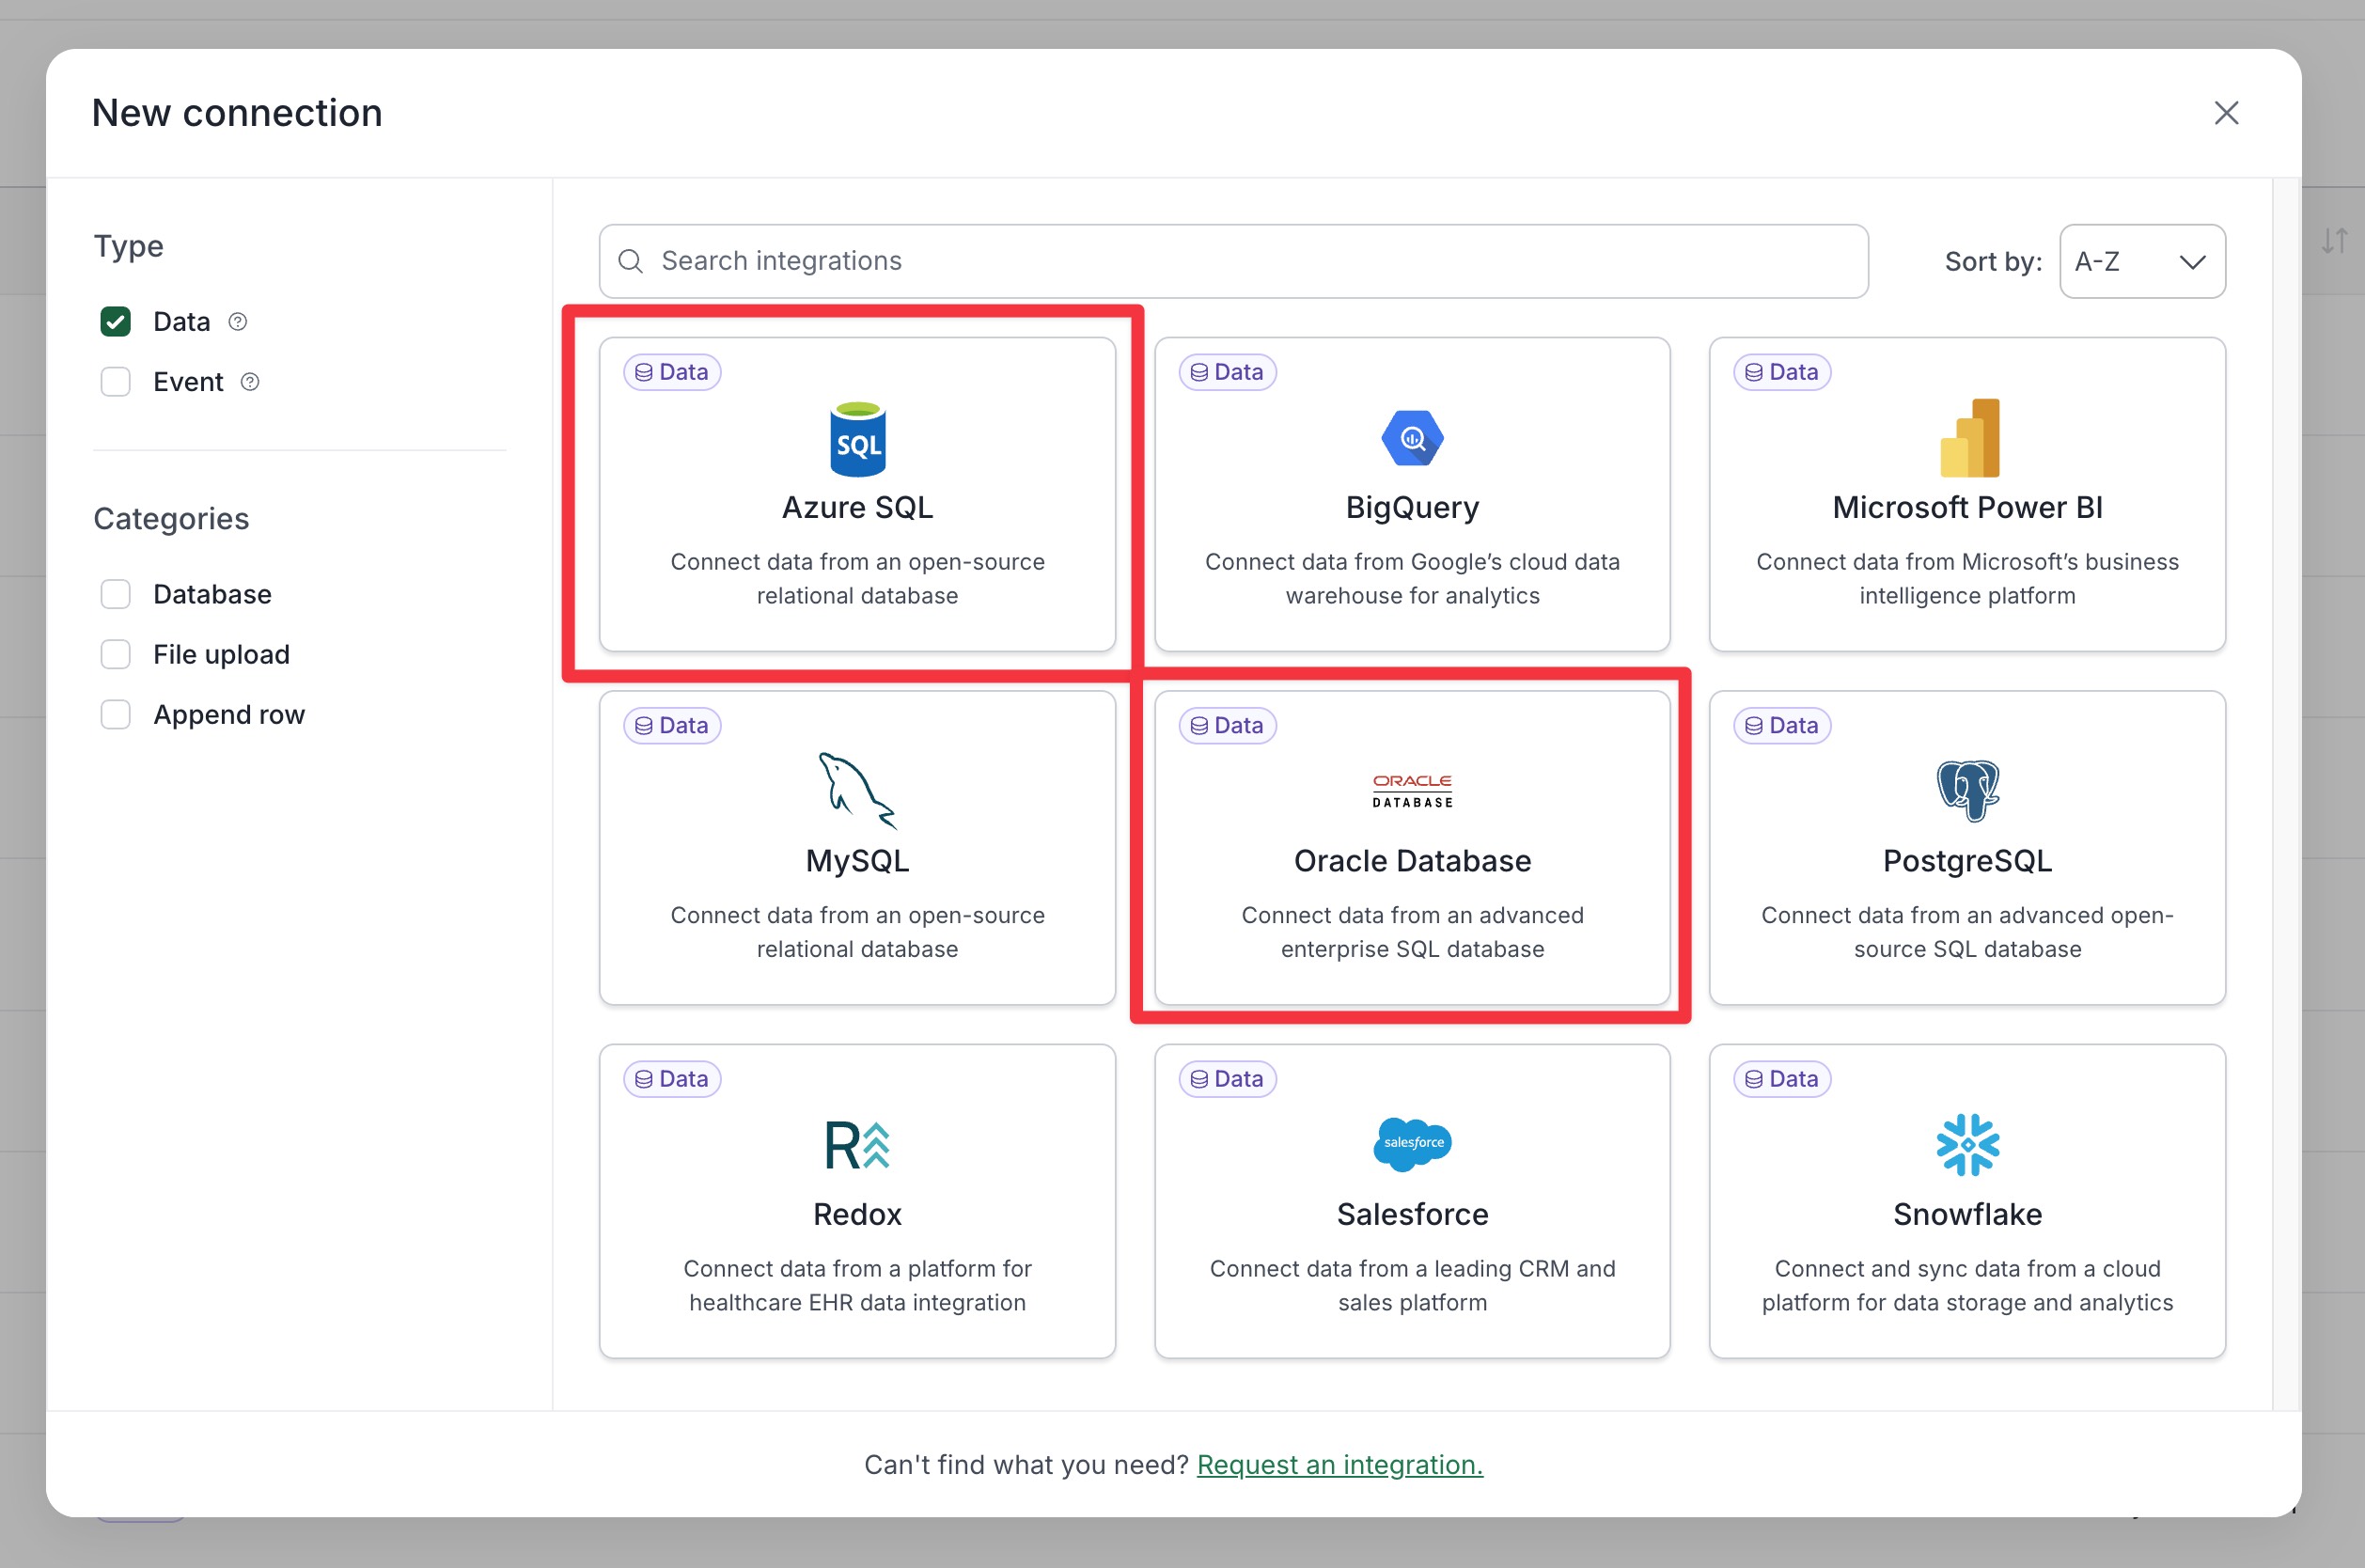Screen dimensions: 2365x1568
Task: Tick the File upload category checkbox
Action: [x=116, y=655]
